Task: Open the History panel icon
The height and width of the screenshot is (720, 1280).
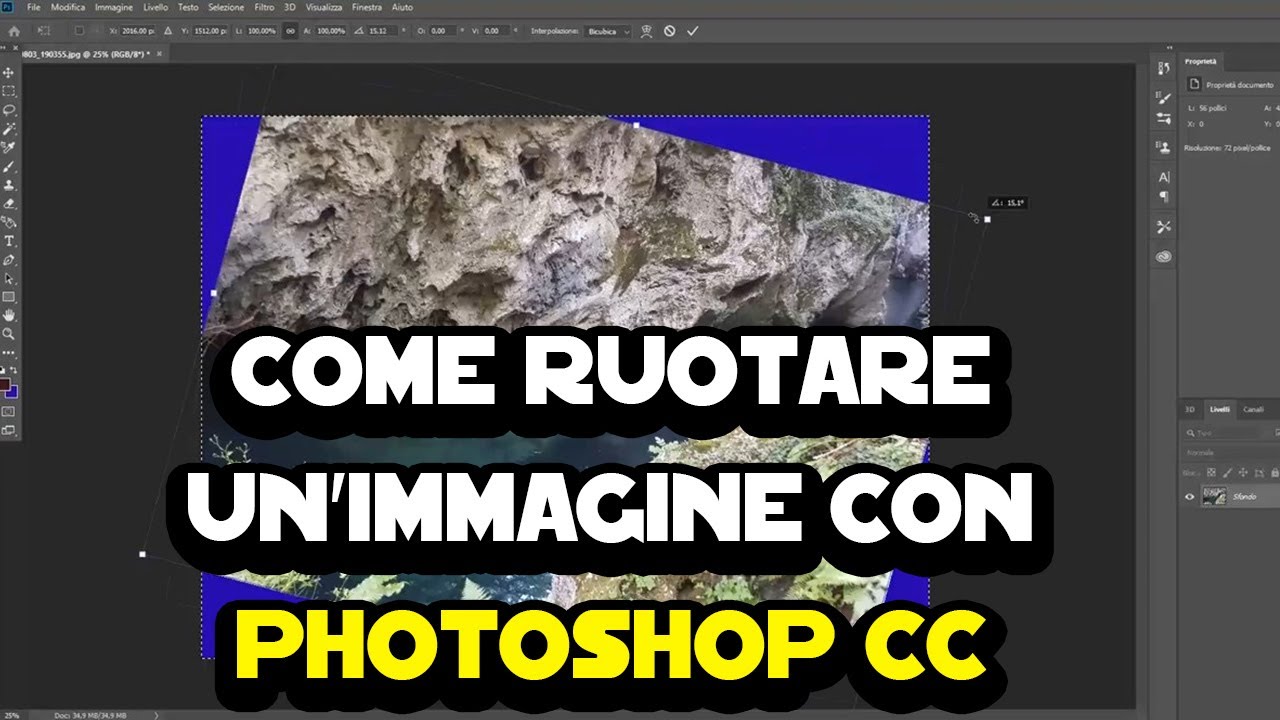Action: point(1163,68)
